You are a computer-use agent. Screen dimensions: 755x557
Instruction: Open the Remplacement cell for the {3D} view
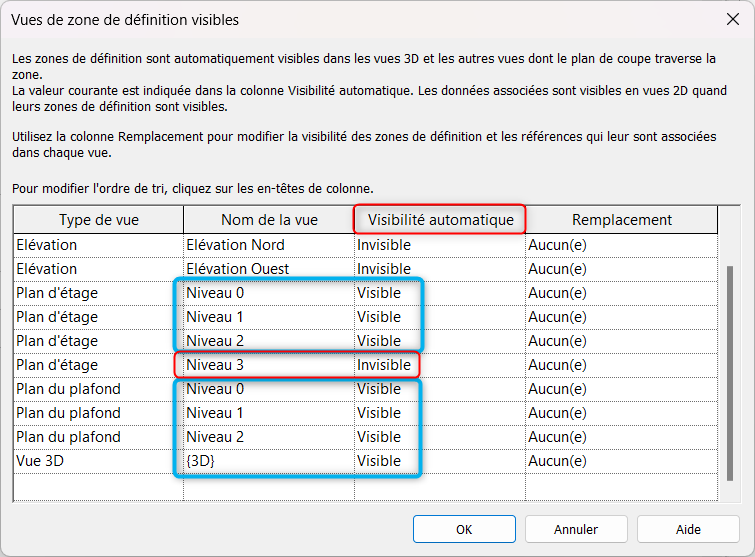pyautogui.click(x=621, y=461)
